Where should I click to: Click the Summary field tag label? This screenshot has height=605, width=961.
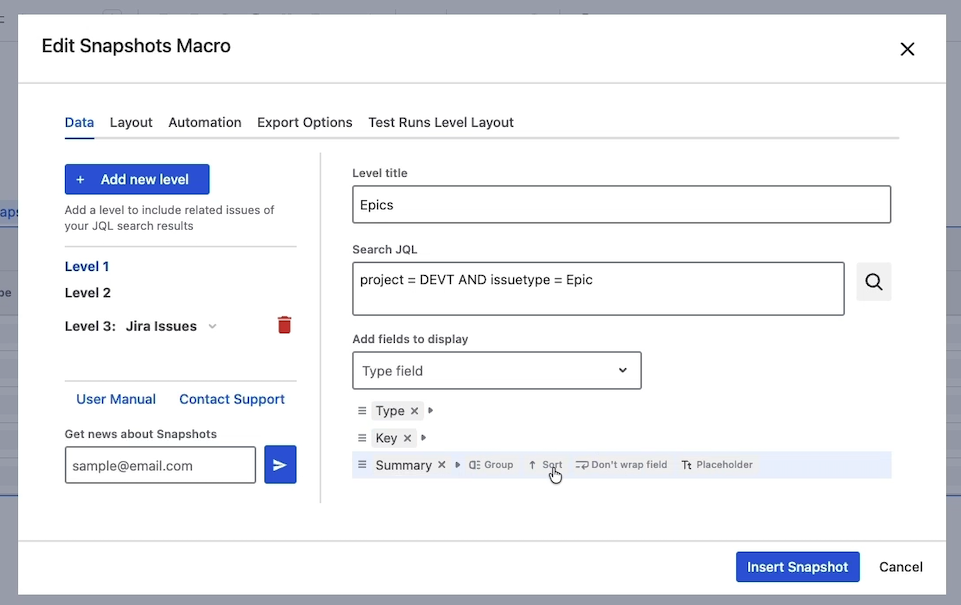[x=403, y=465]
